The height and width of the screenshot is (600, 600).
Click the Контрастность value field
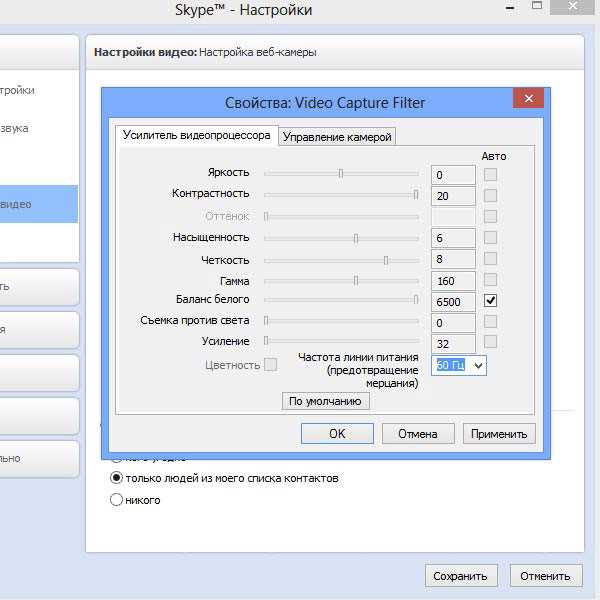pyautogui.click(x=453, y=196)
